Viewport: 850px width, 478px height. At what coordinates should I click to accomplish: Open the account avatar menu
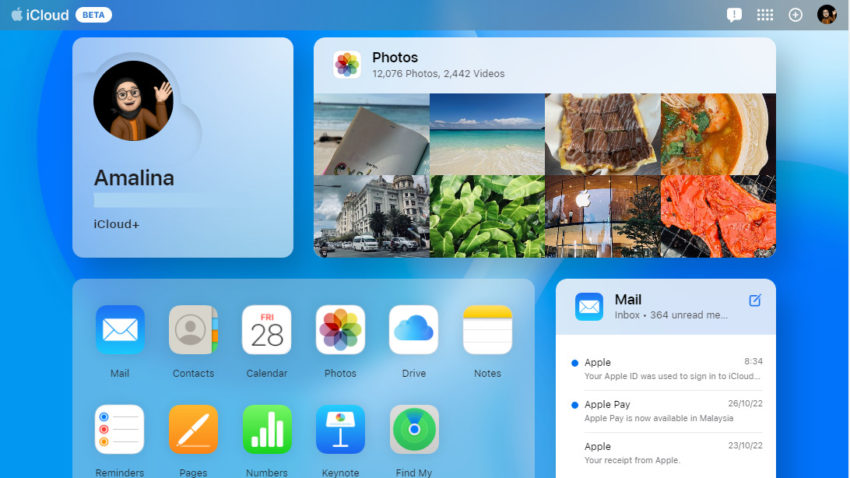[827, 15]
